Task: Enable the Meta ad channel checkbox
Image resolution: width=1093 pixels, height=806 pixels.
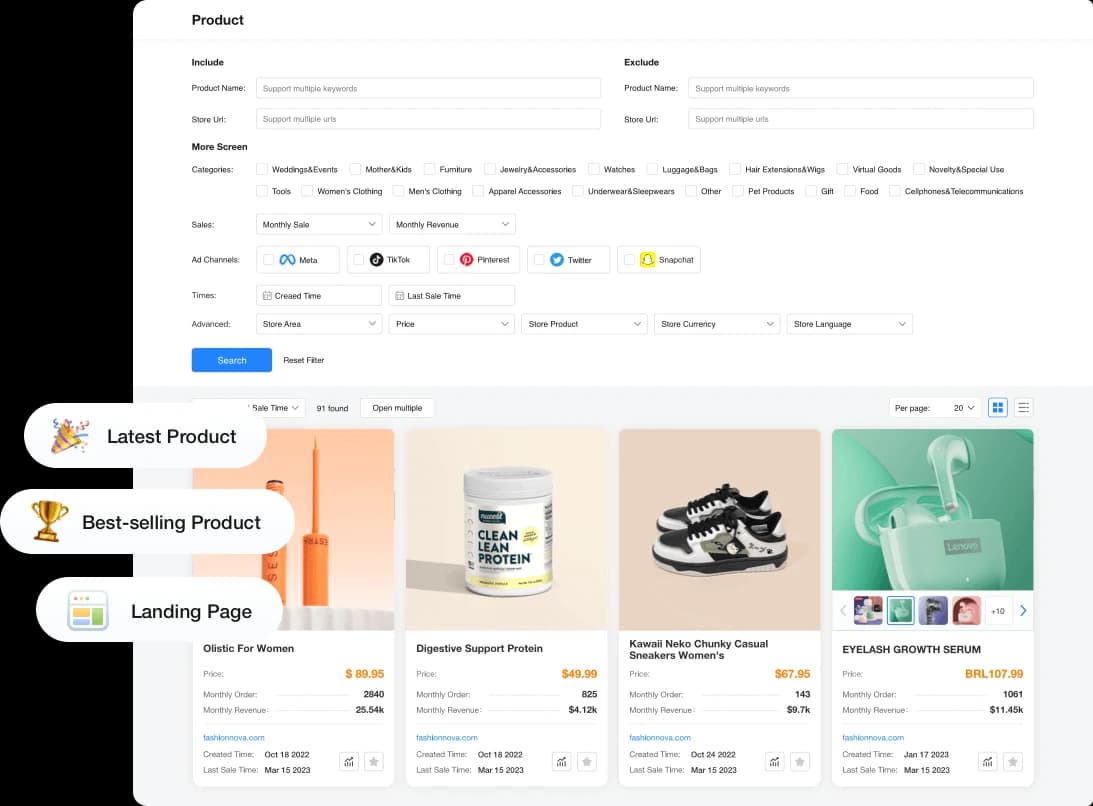Action: (x=268, y=260)
